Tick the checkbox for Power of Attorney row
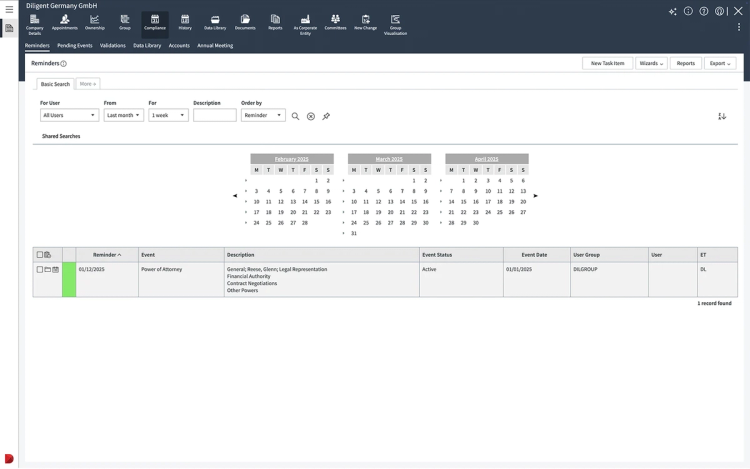 tap(40, 270)
